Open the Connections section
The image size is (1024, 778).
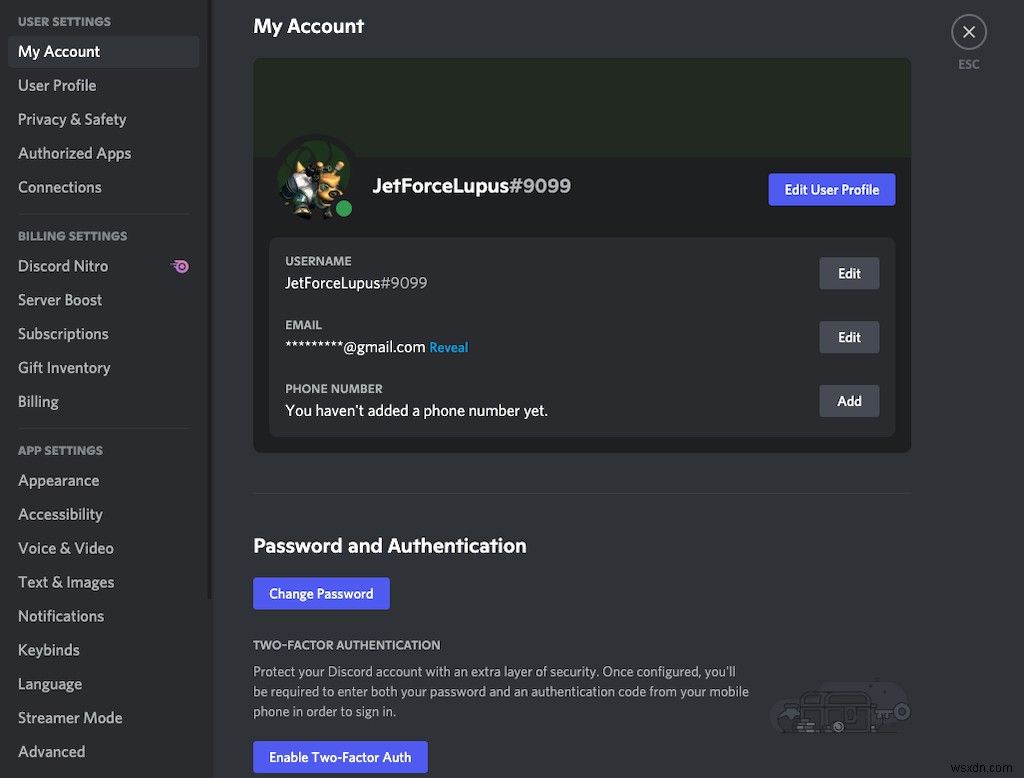[x=59, y=187]
